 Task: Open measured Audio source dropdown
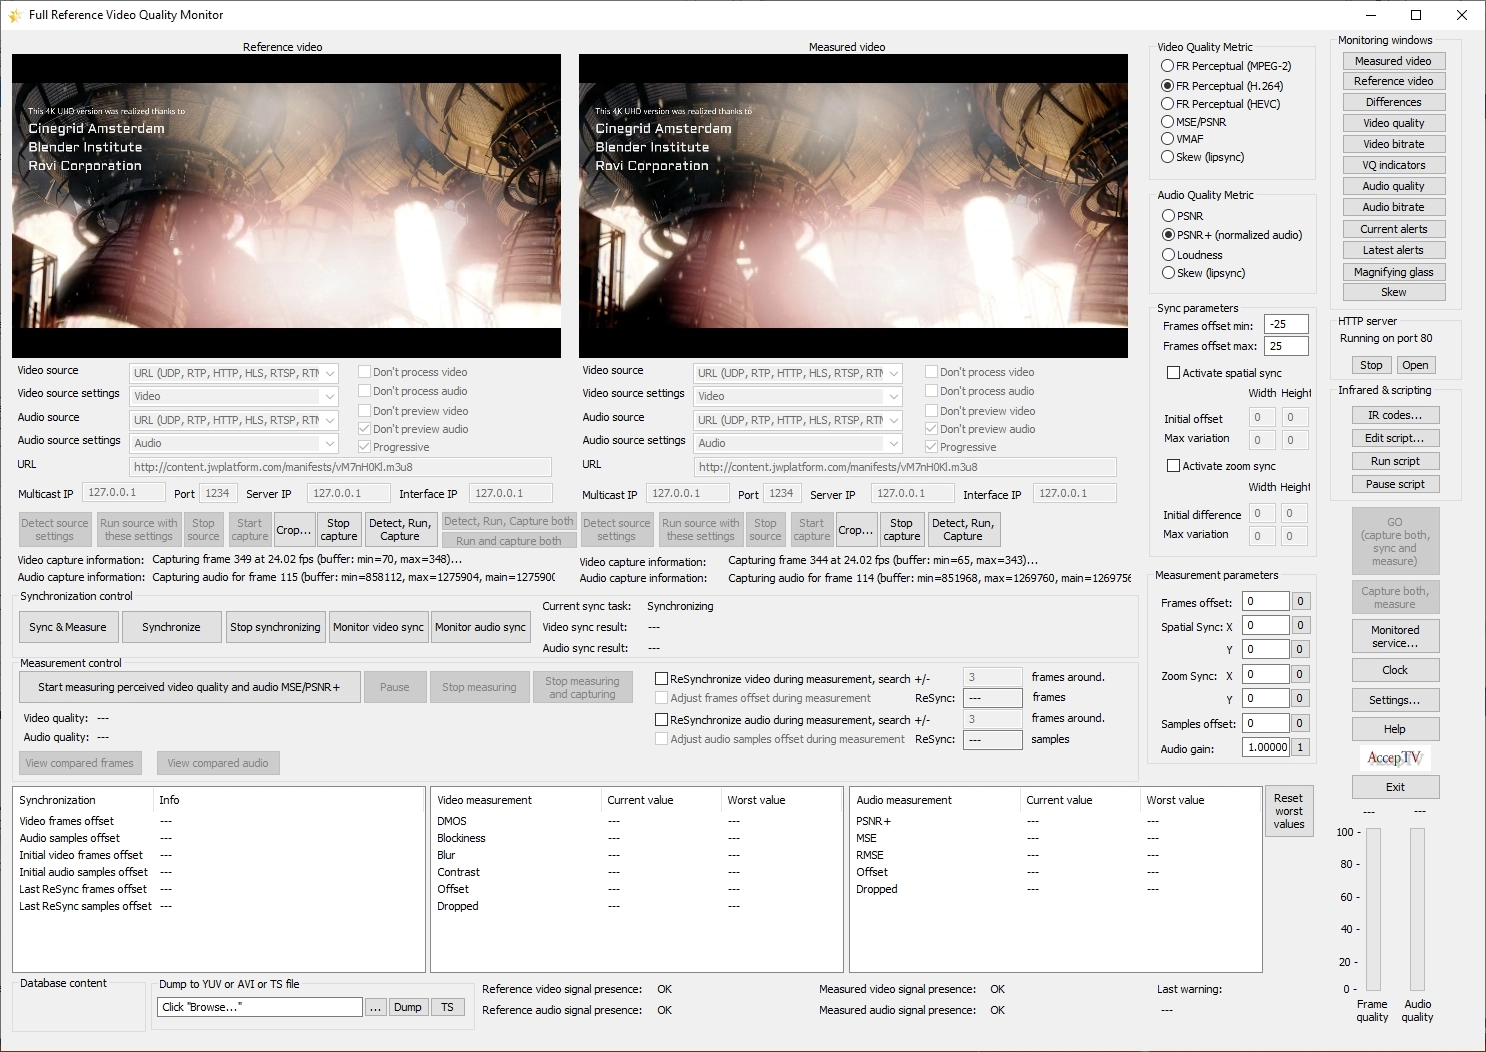pyautogui.click(x=798, y=420)
